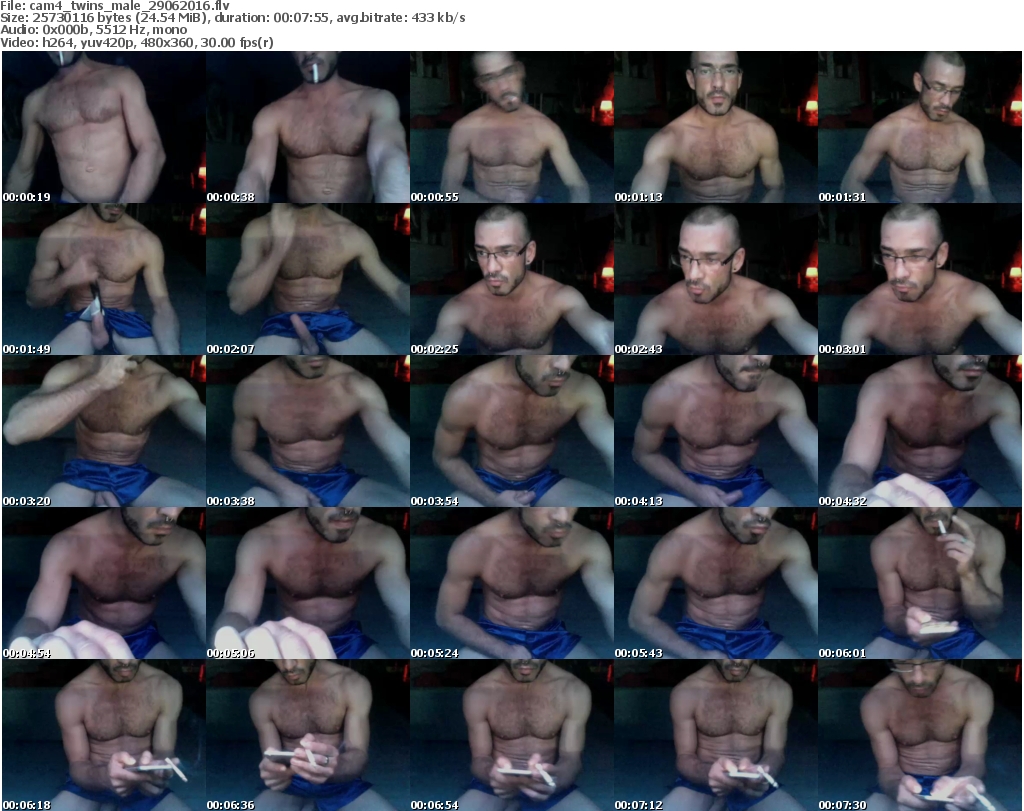The height and width of the screenshot is (811, 1024).
Task: Open the frame with timestamp 00:05:24
Action: [x=512, y=584]
